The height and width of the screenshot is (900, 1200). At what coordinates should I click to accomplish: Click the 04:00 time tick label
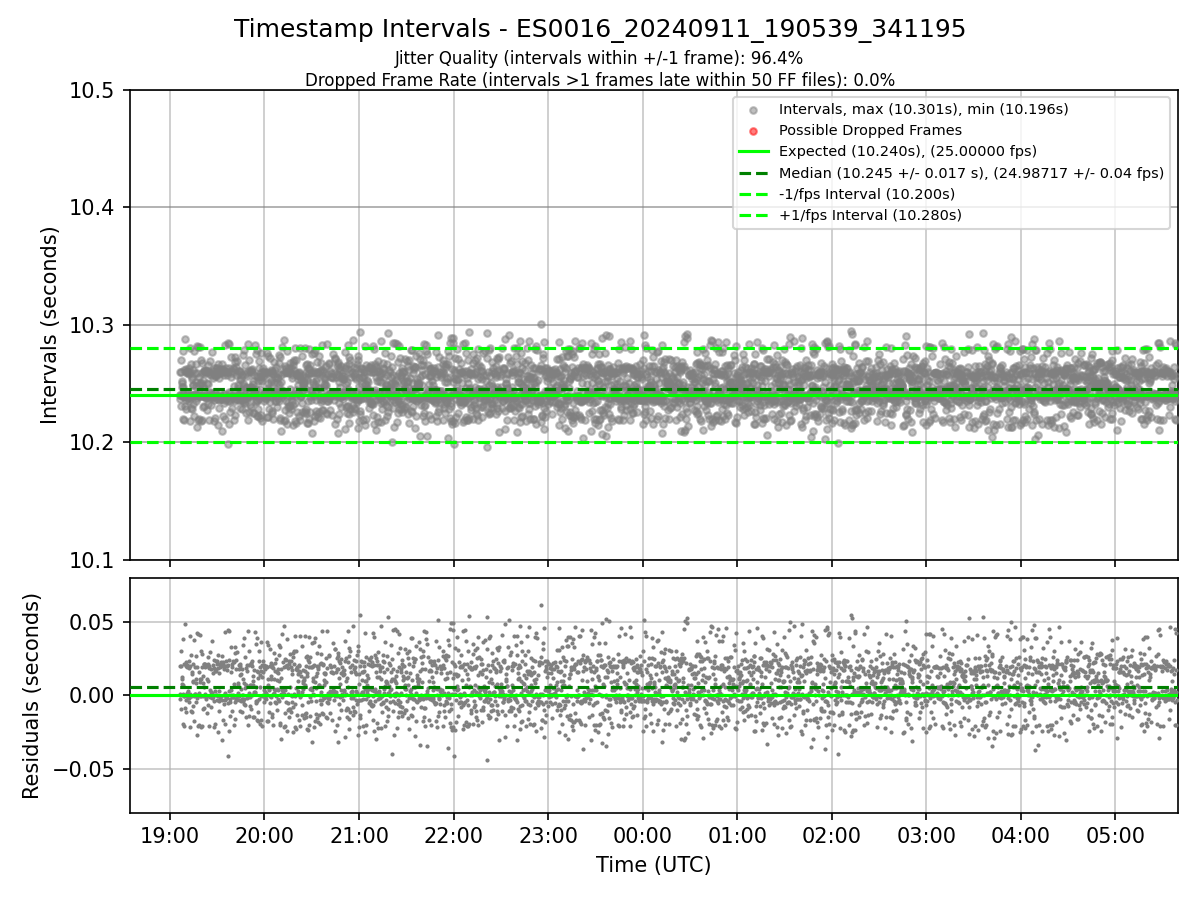1021,835
